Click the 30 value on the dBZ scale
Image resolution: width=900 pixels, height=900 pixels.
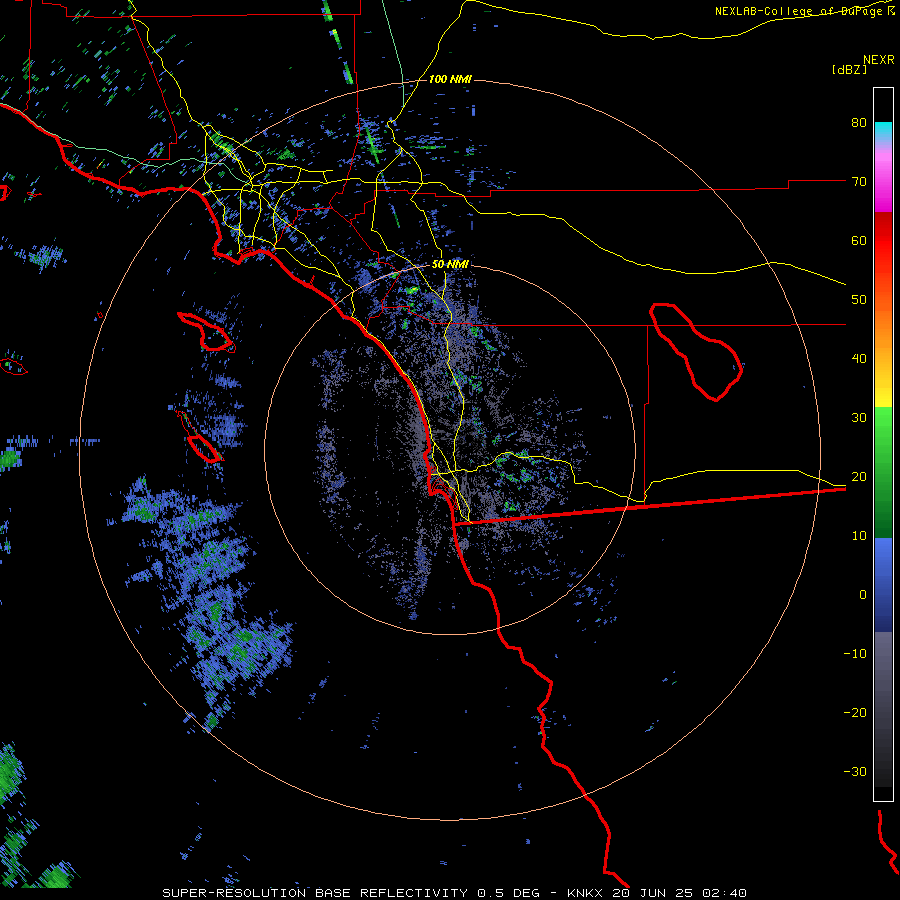pyautogui.click(x=859, y=418)
